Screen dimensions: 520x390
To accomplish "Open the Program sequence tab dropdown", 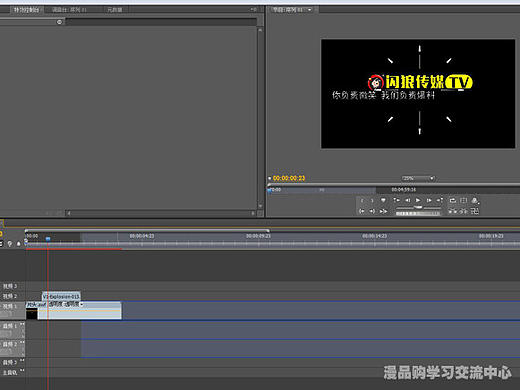I will (309, 10).
